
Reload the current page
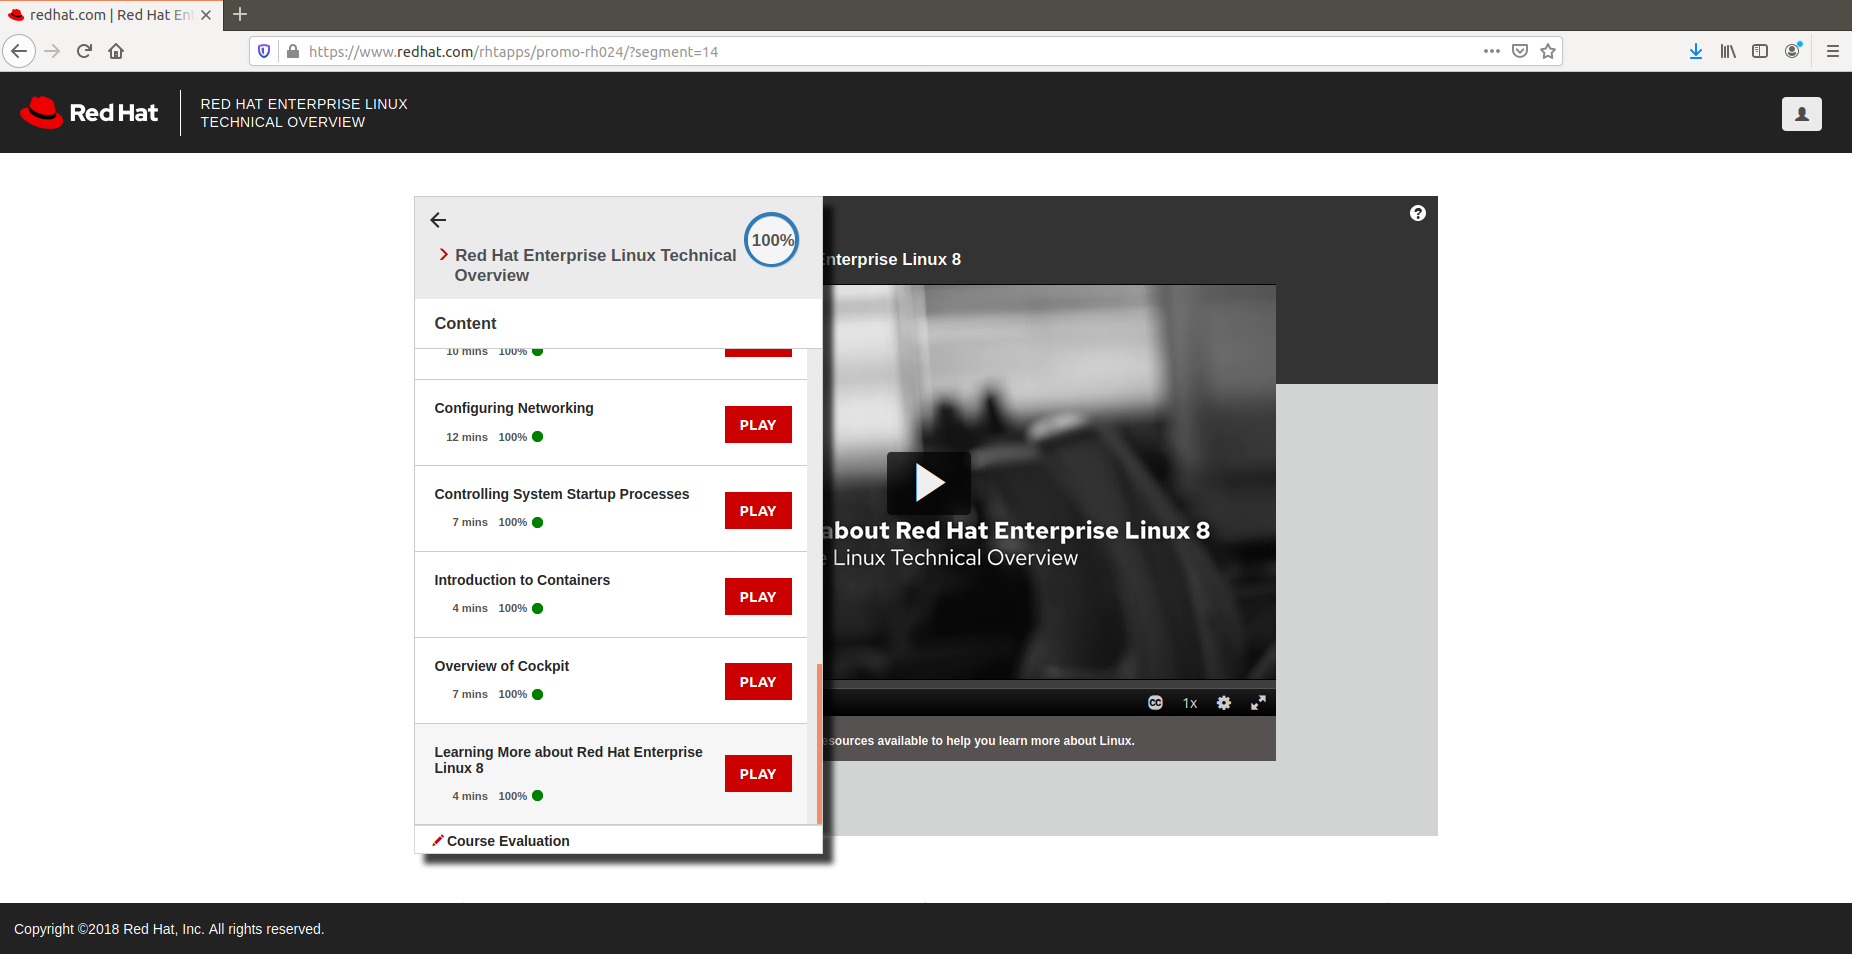tap(84, 51)
